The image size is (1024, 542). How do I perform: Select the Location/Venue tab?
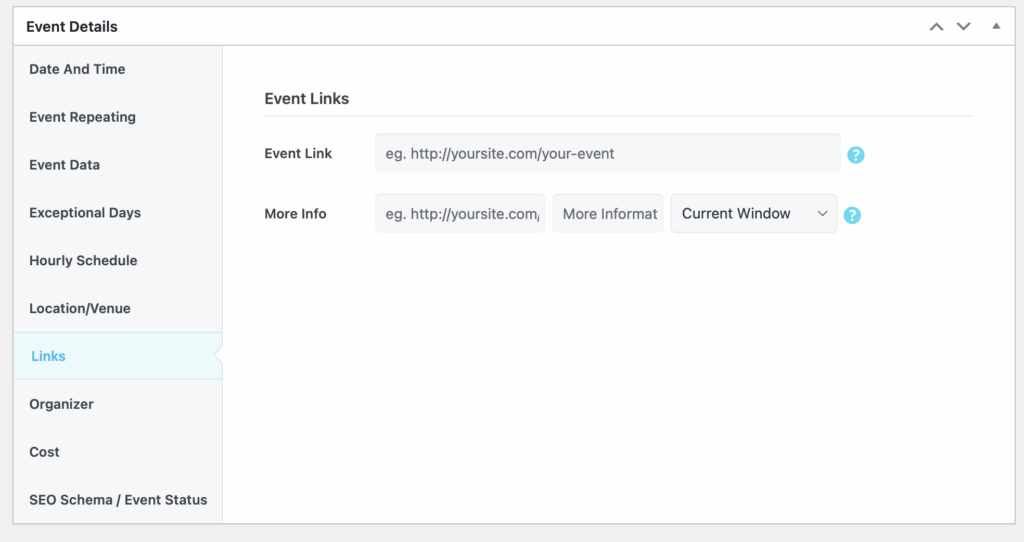pos(80,309)
